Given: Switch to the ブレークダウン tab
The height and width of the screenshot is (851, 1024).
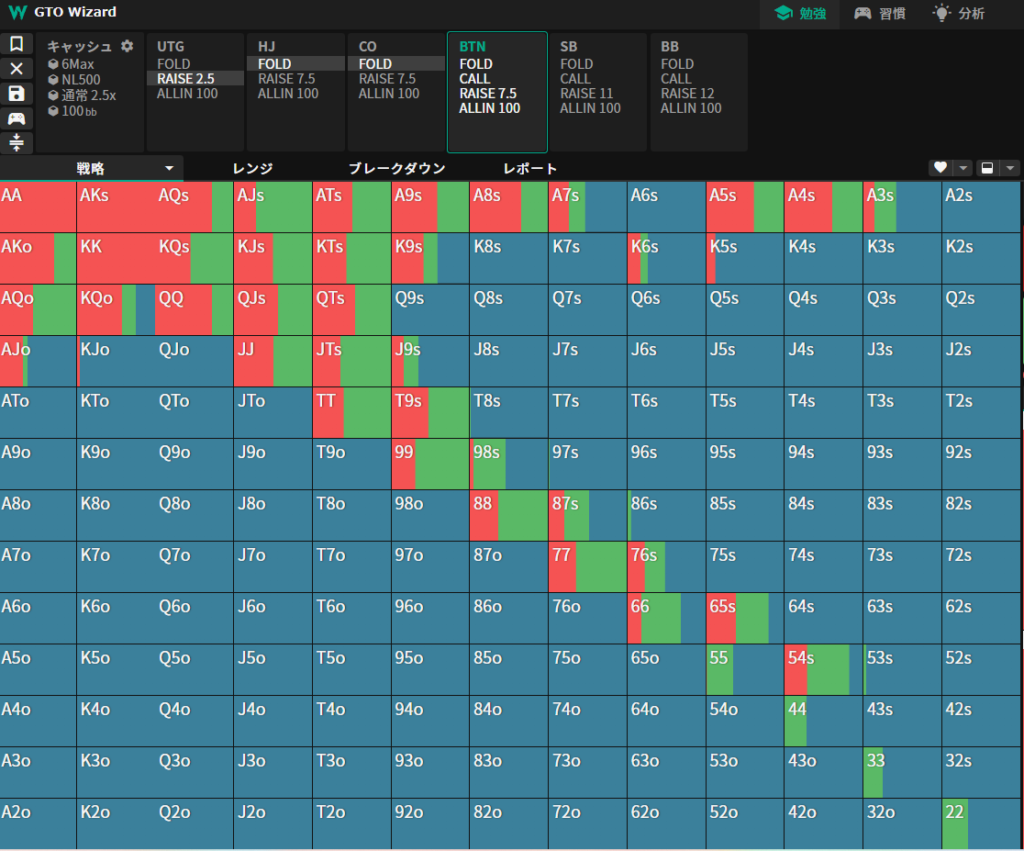Looking at the screenshot, I should tap(396, 169).
